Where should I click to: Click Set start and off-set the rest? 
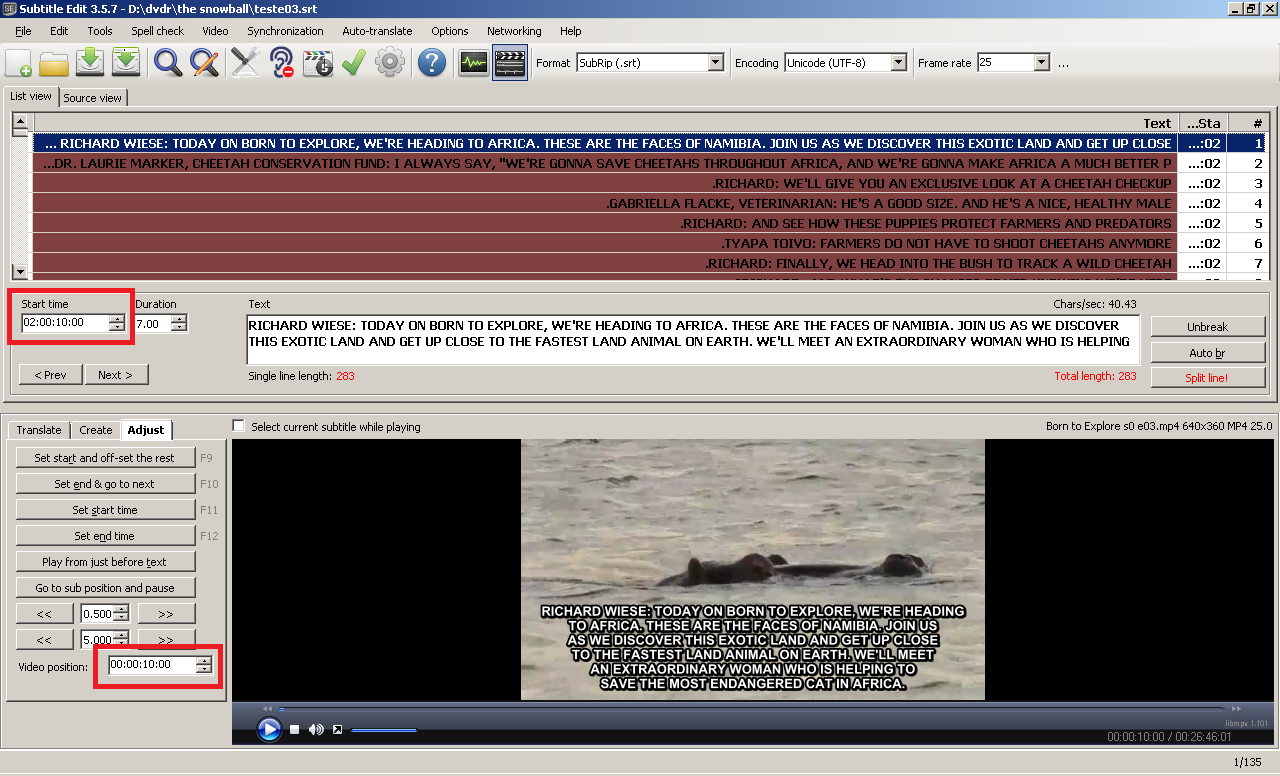(x=105, y=458)
